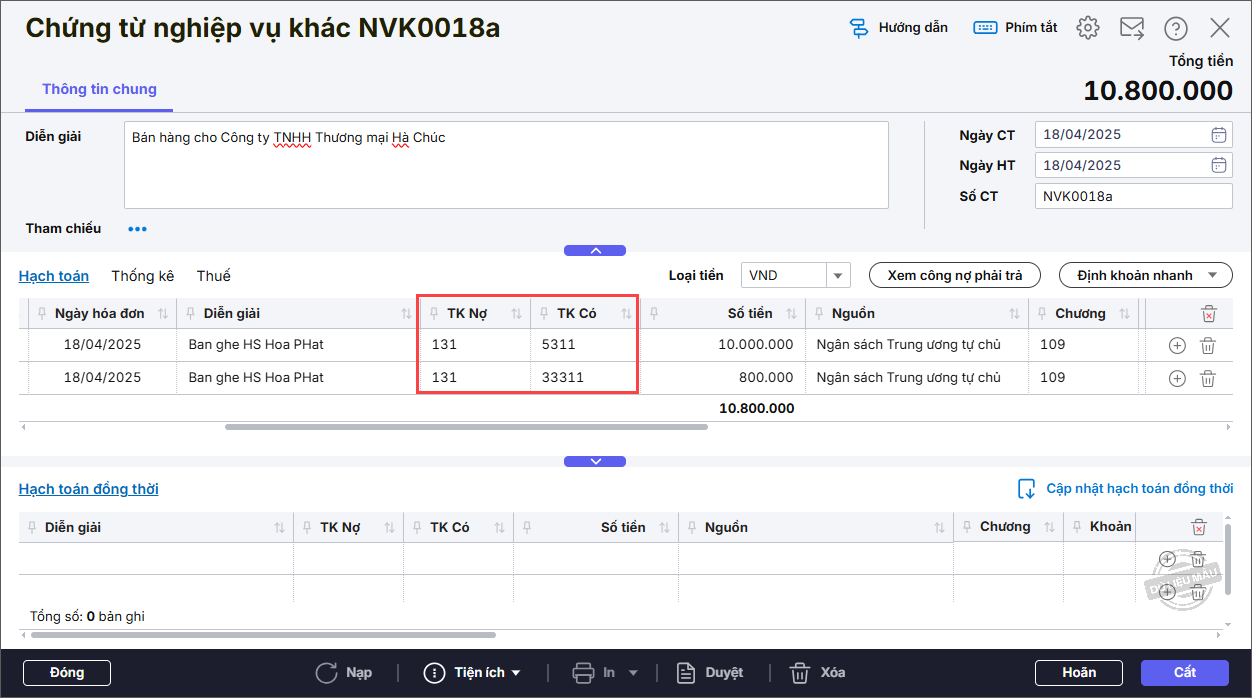The height and width of the screenshot is (698, 1252).
Task: Click the Hoãn button
Action: pyautogui.click(x=1079, y=673)
